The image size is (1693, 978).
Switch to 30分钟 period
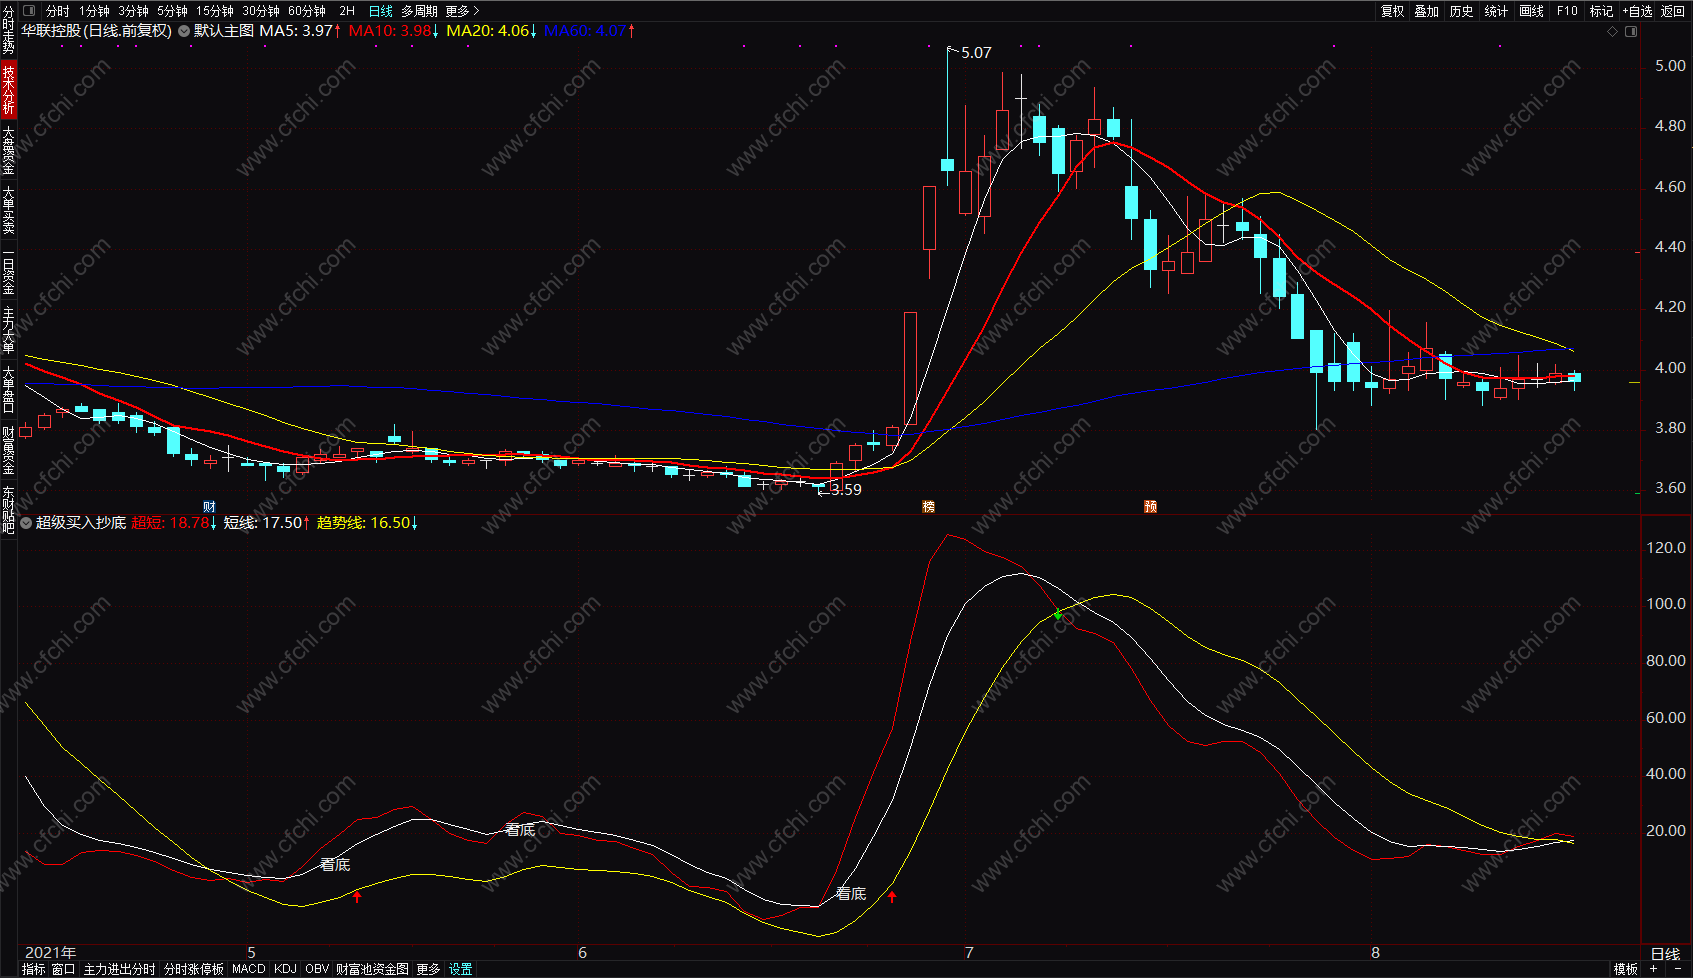[261, 11]
